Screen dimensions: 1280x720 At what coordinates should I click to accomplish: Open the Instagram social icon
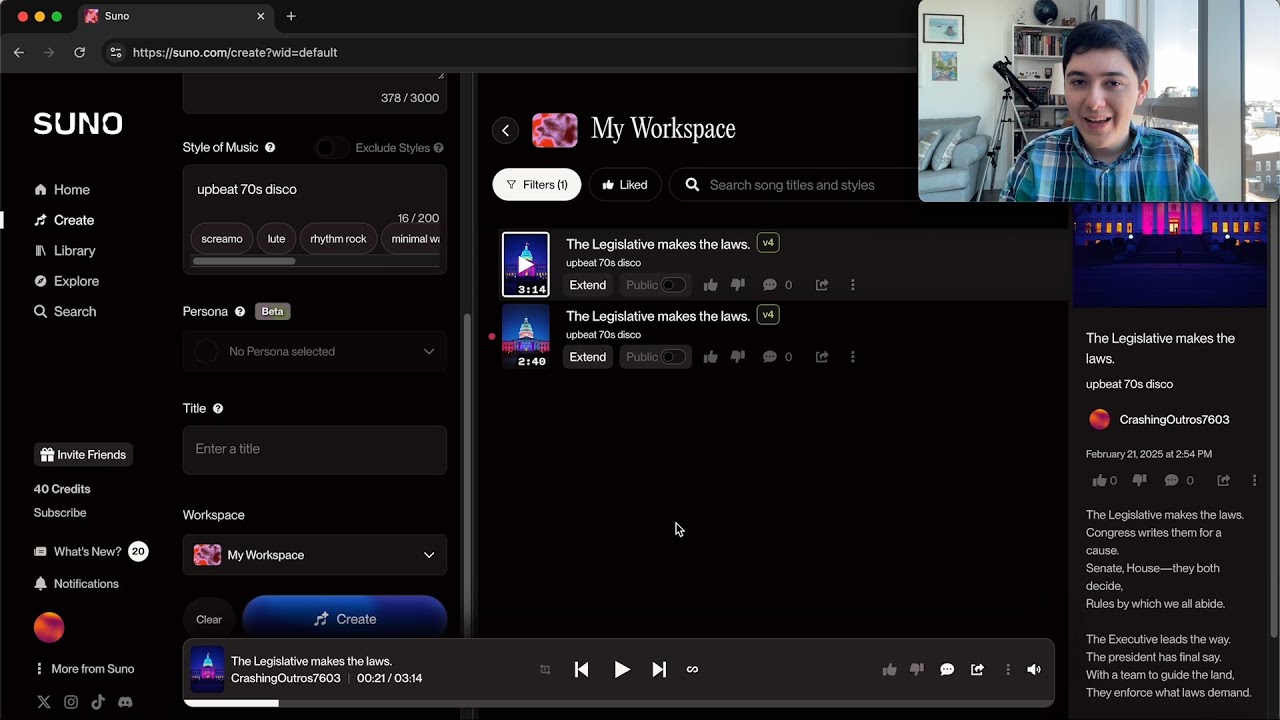tap(71, 702)
